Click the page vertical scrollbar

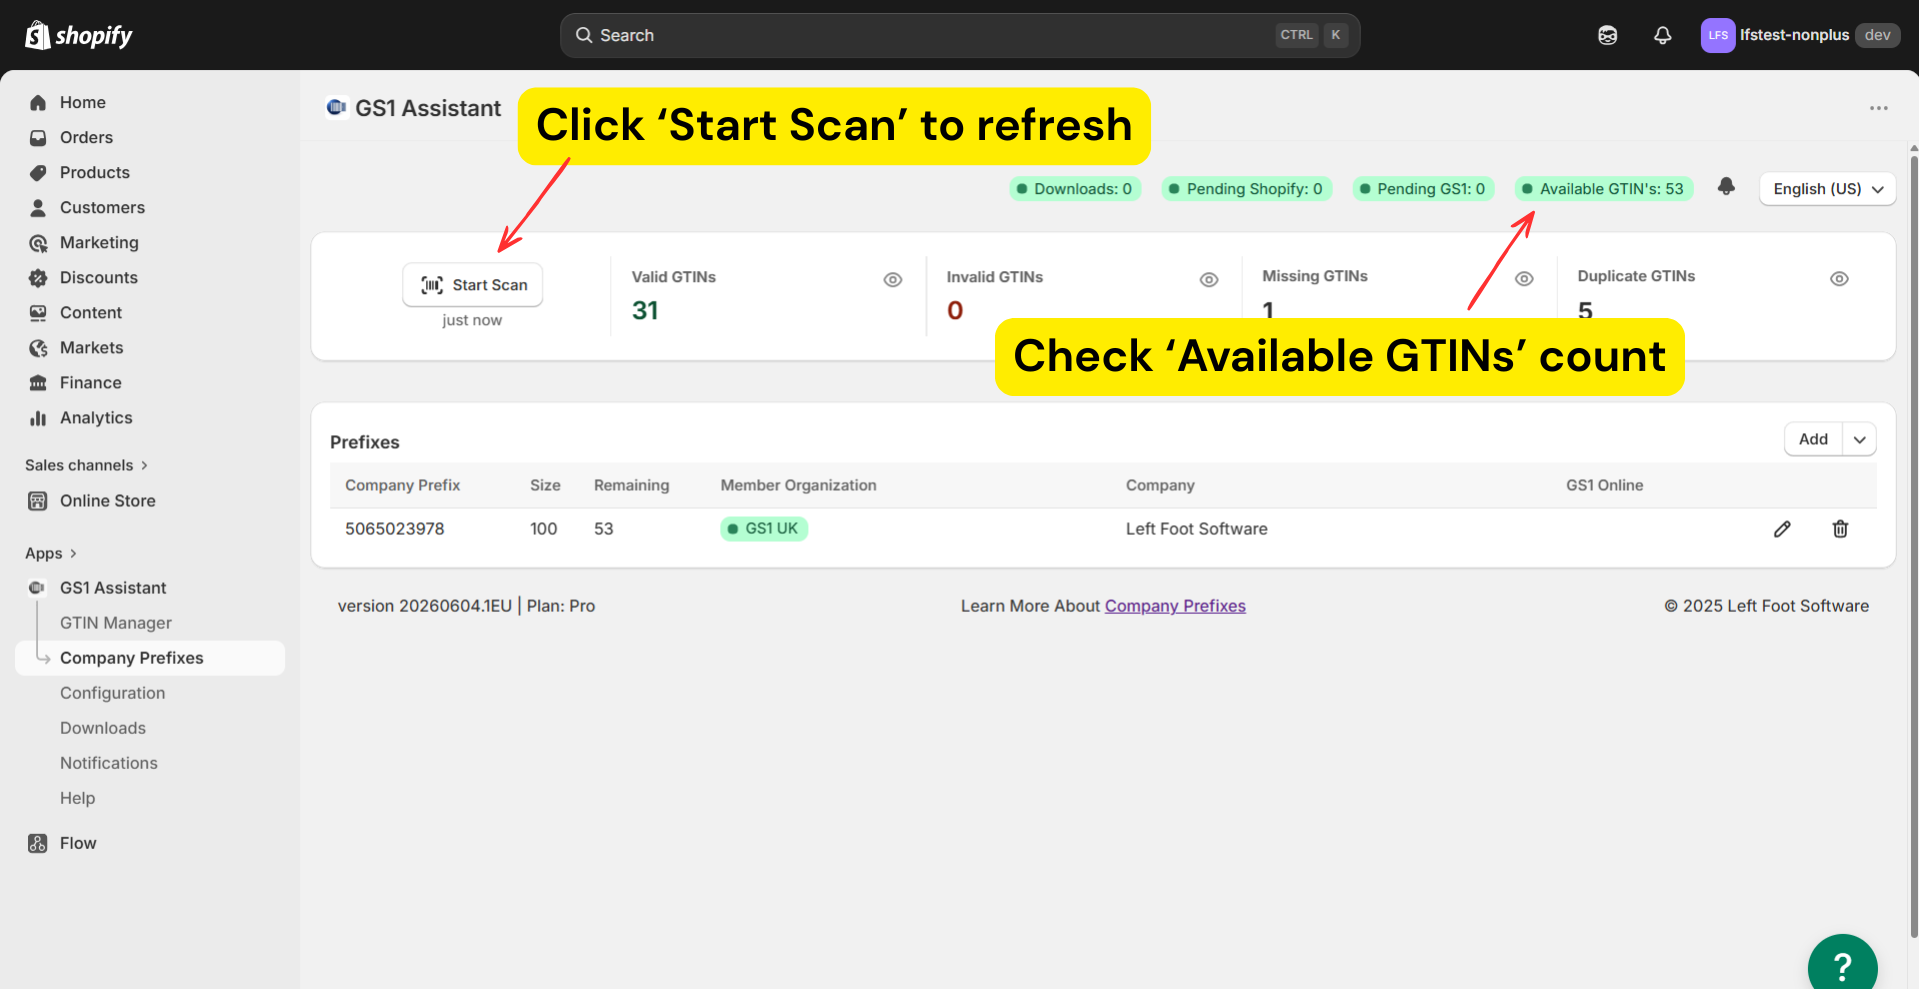pyautogui.click(x=1914, y=545)
